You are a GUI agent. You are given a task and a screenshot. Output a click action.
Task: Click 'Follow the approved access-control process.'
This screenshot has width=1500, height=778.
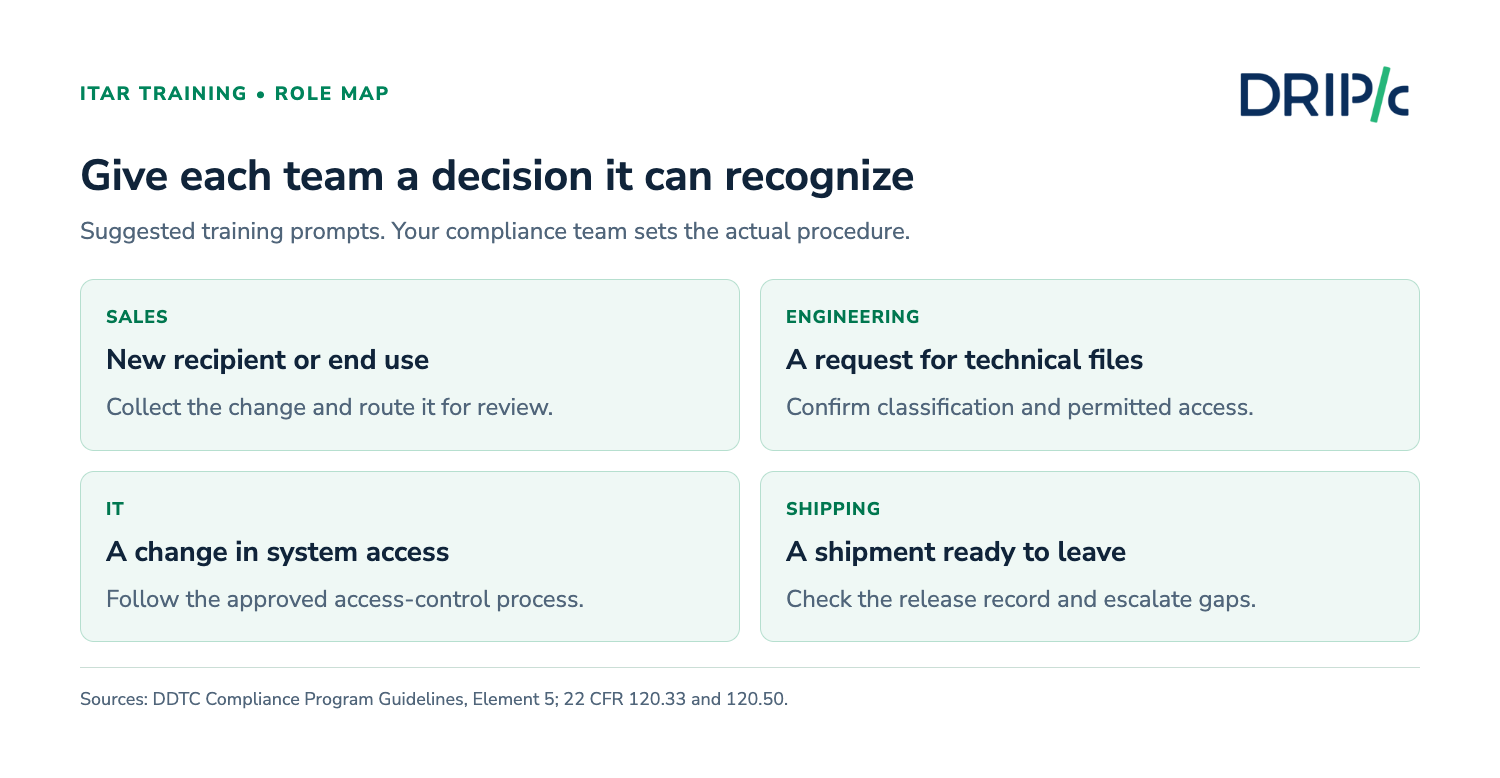point(345,600)
